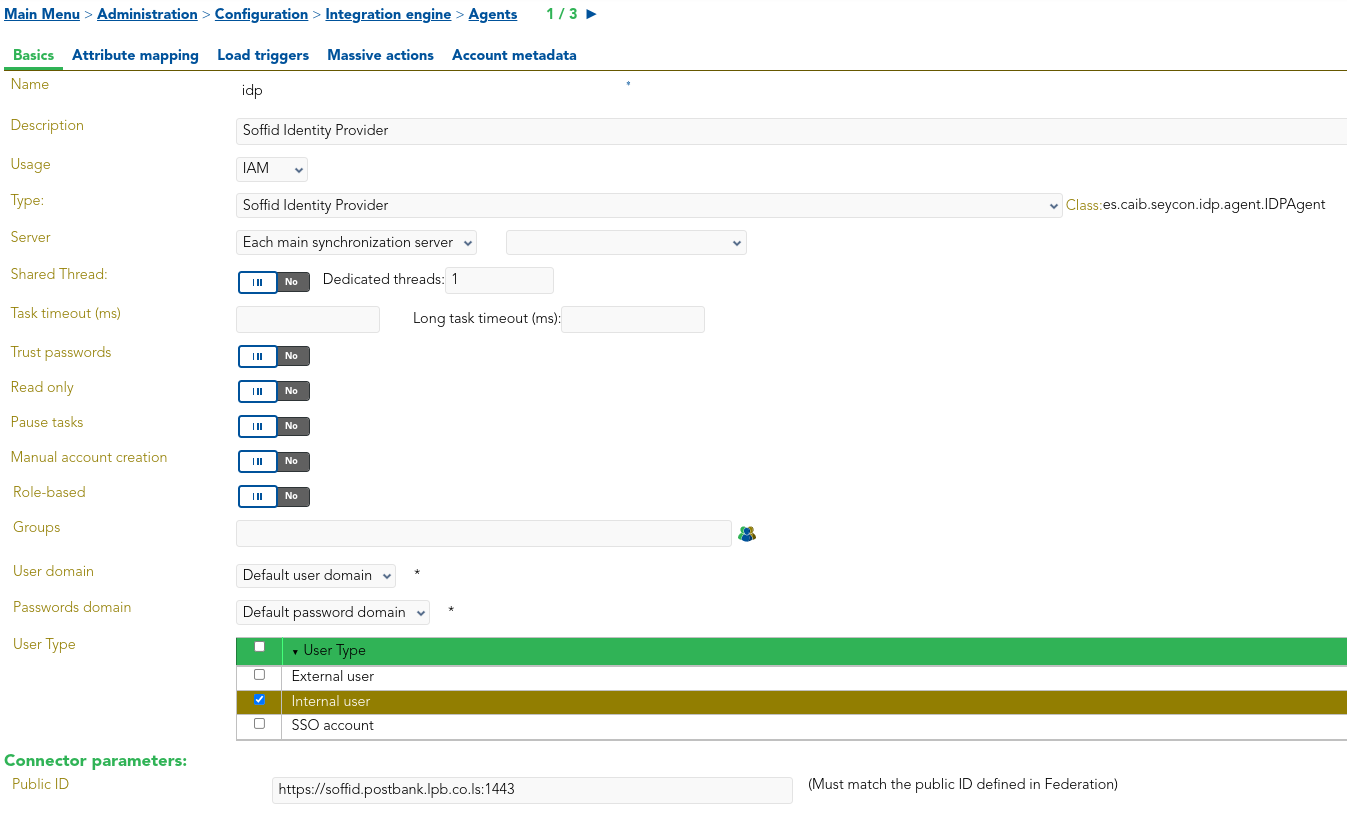Tick the select-all User Type header checkbox

pyautogui.click(x=260, y=647)
